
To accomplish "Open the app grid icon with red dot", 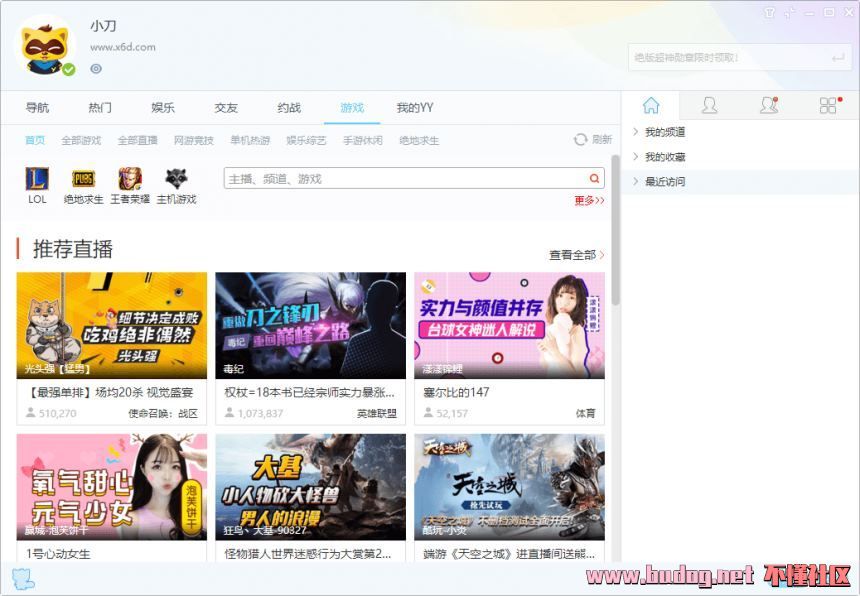I will click(x=828, y=106).
